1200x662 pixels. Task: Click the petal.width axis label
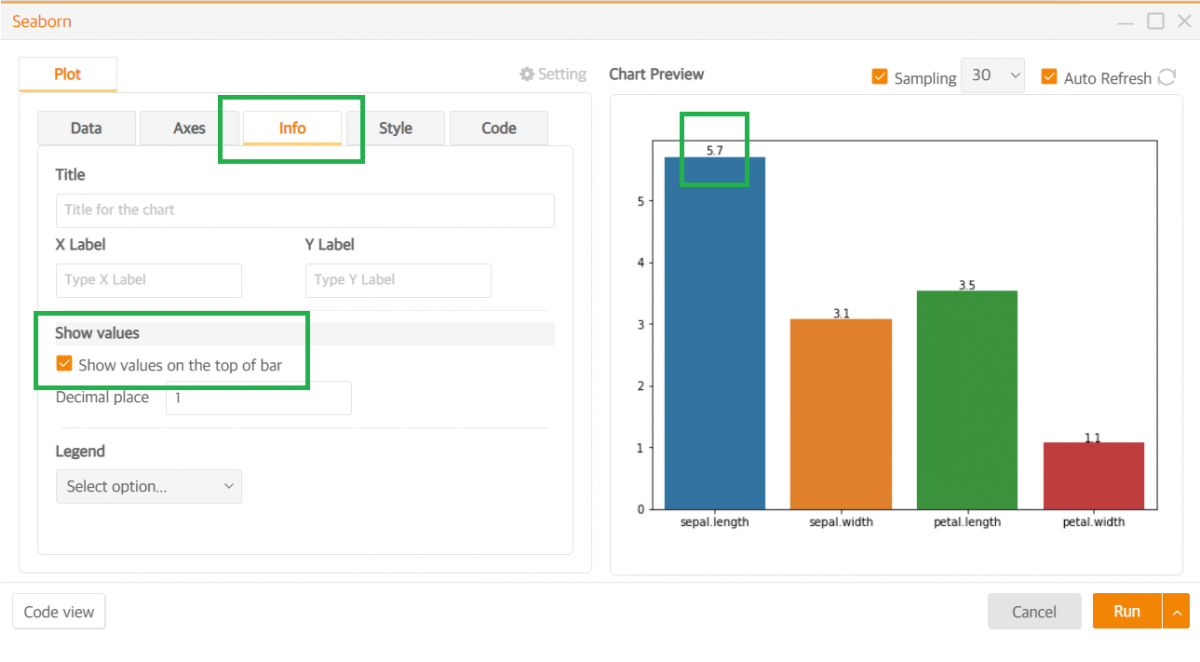[1093, 522]
